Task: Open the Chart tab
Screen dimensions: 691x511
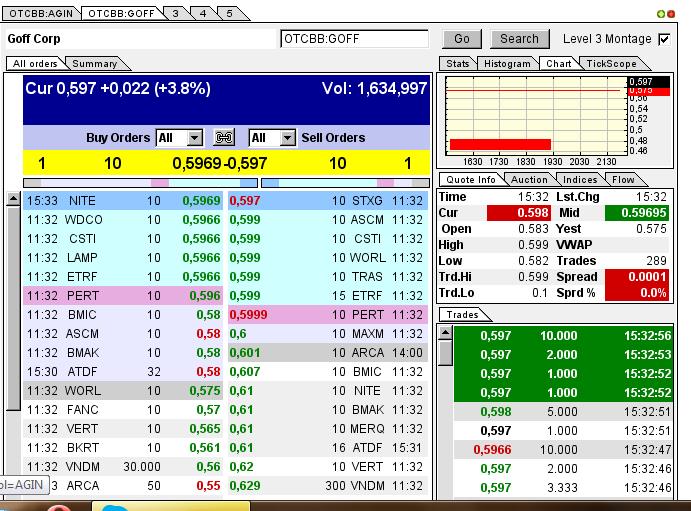Action: [x=558, y=63]
